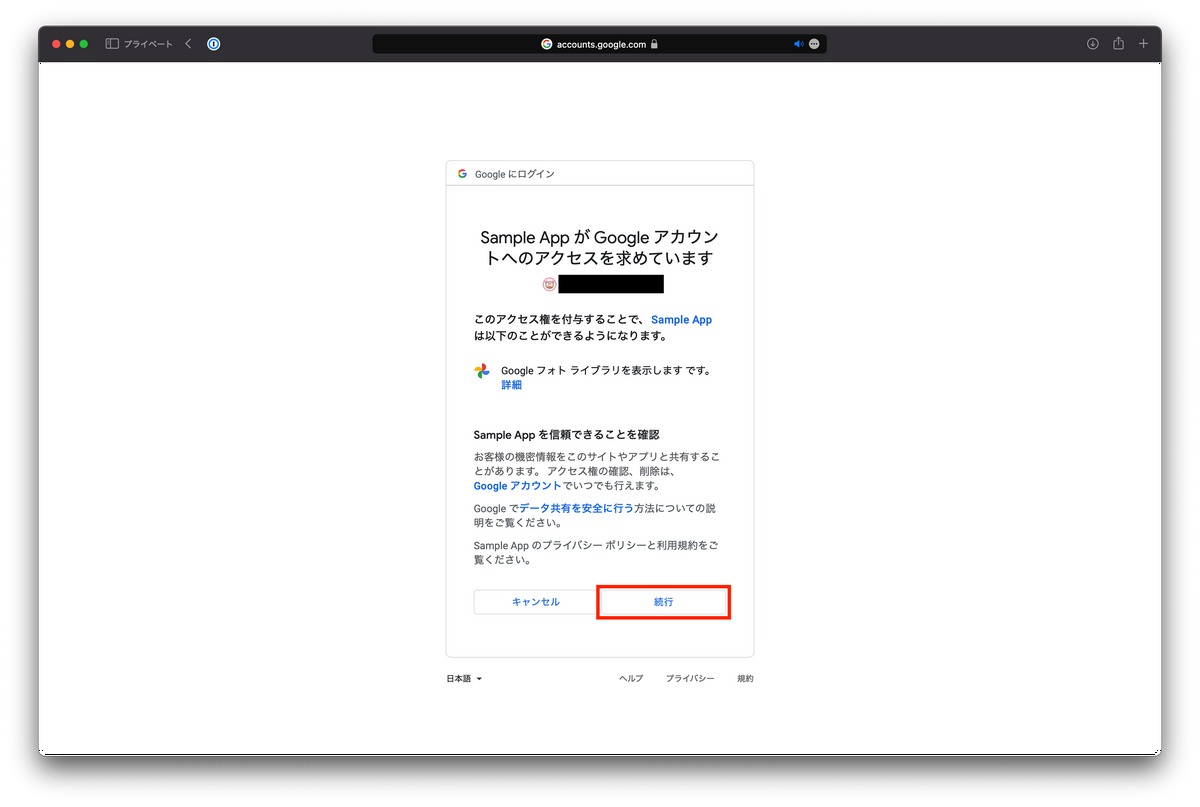The image size is (1200, 807).
Task: Open the 1Password extension icon
Action: [214, 44]
